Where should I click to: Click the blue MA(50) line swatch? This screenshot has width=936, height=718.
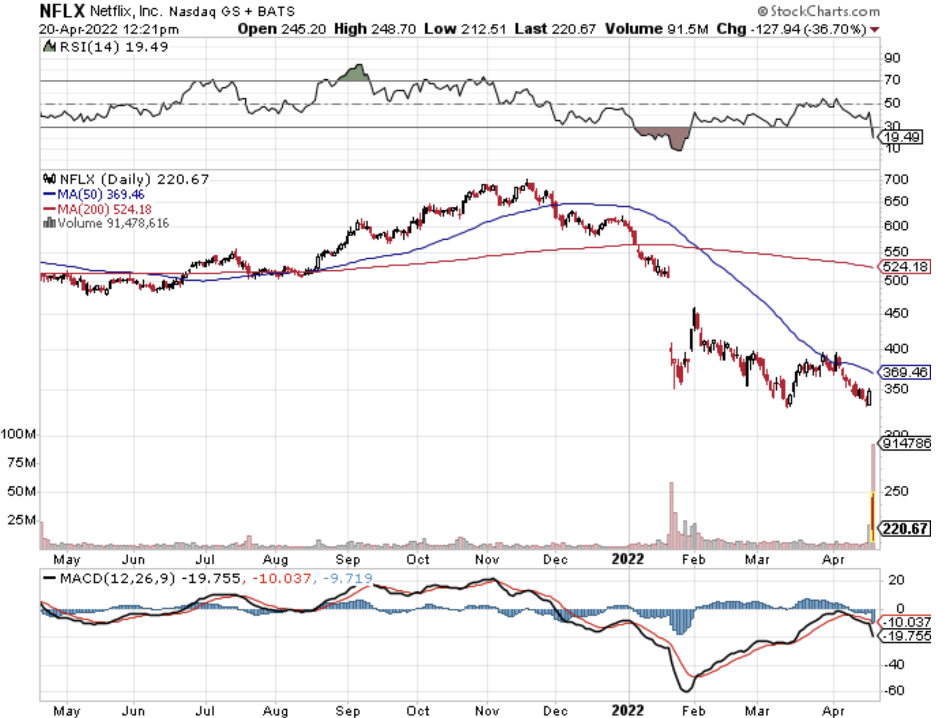pos(46,194)
